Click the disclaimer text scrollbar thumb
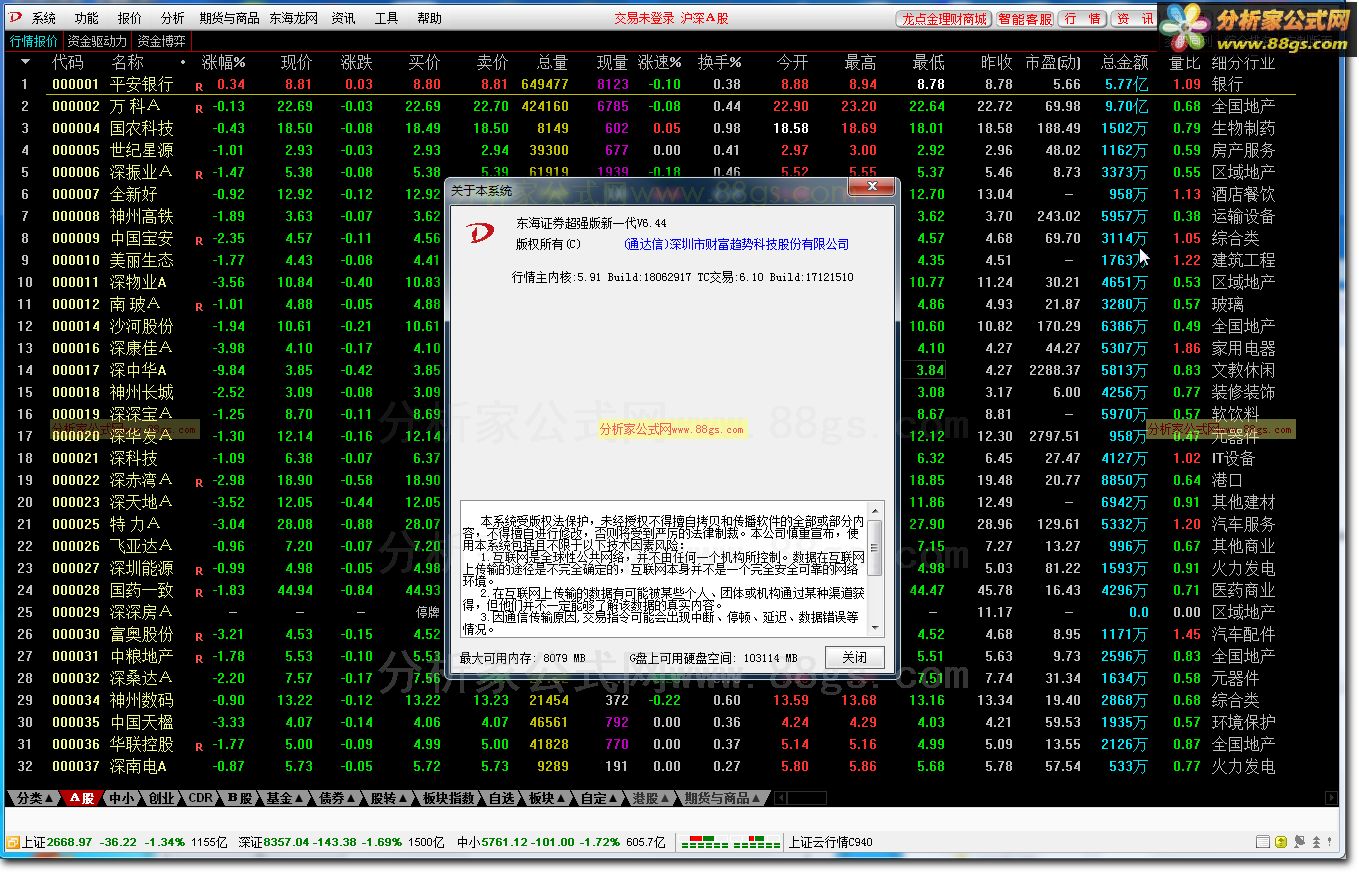Screen dimensions: 1359x872 tap(876, 547)
